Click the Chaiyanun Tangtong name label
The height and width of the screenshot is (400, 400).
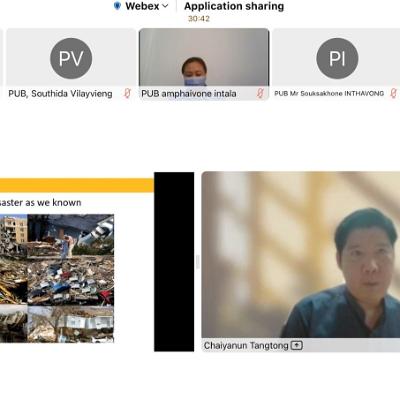click(246, 346)
